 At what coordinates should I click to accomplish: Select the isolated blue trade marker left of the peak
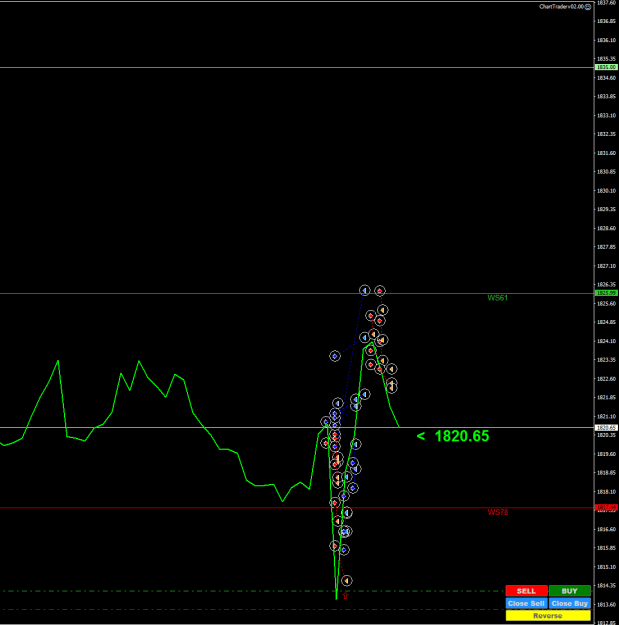click(335, 356)
